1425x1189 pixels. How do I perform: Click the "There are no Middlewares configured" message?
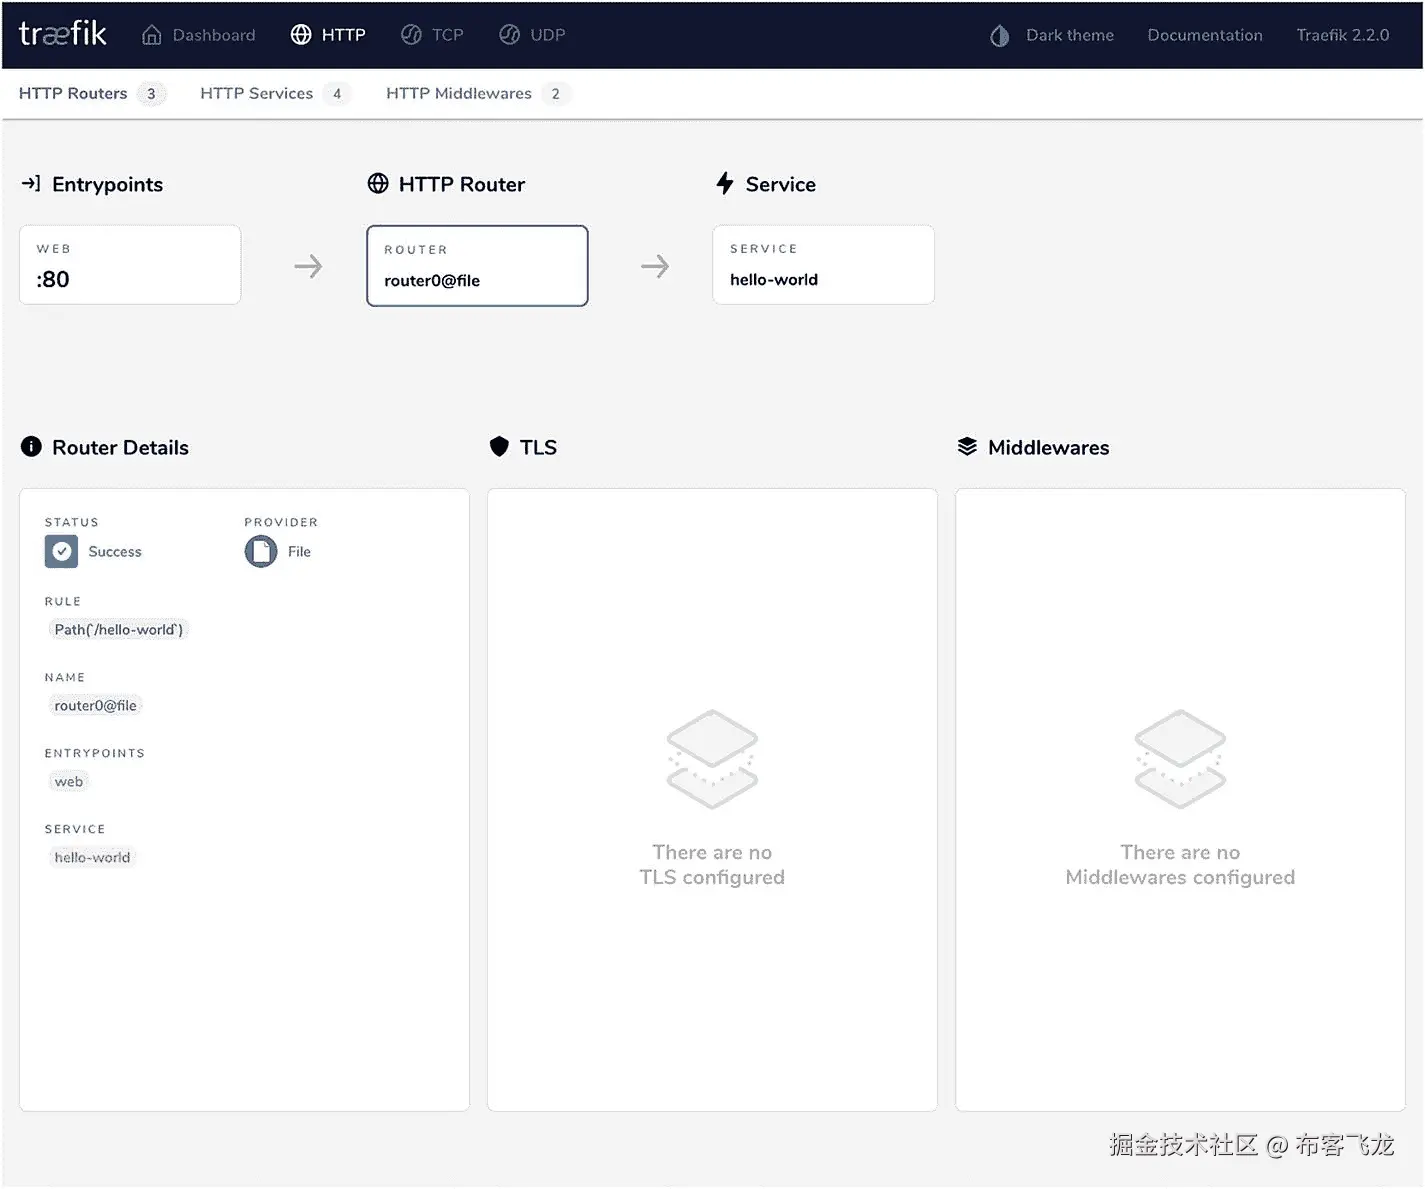(x=1180, y=865)
